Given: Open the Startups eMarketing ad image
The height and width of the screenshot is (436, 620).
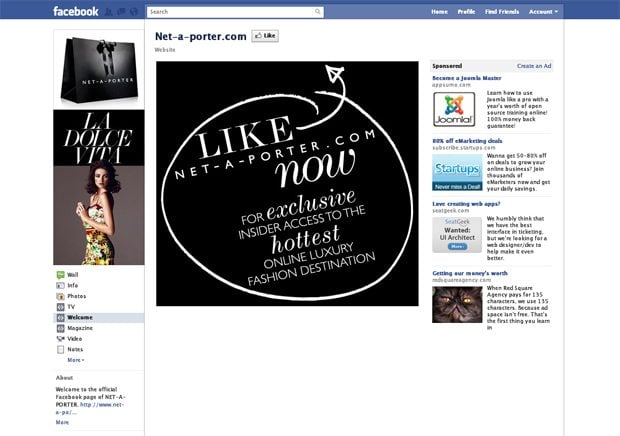Looking at the screenshot, I should click(x=456, y=171).
